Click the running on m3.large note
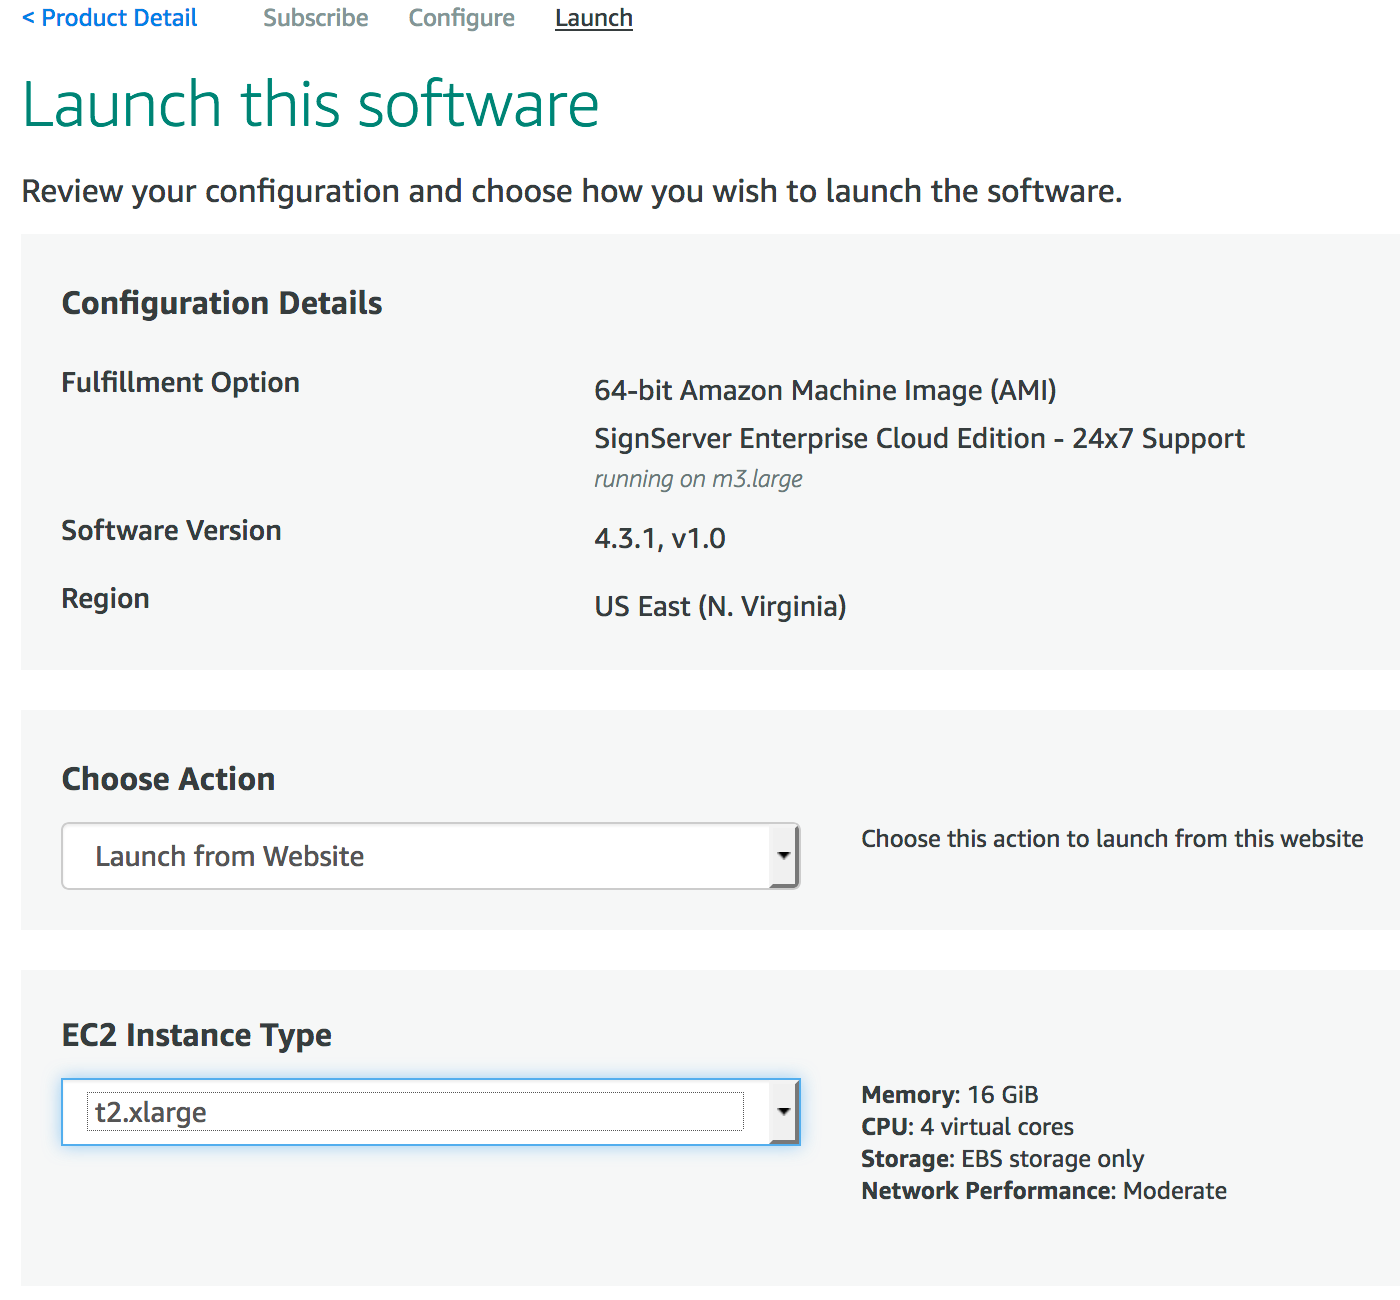1400x1300 pixels. tap(698, 479)
